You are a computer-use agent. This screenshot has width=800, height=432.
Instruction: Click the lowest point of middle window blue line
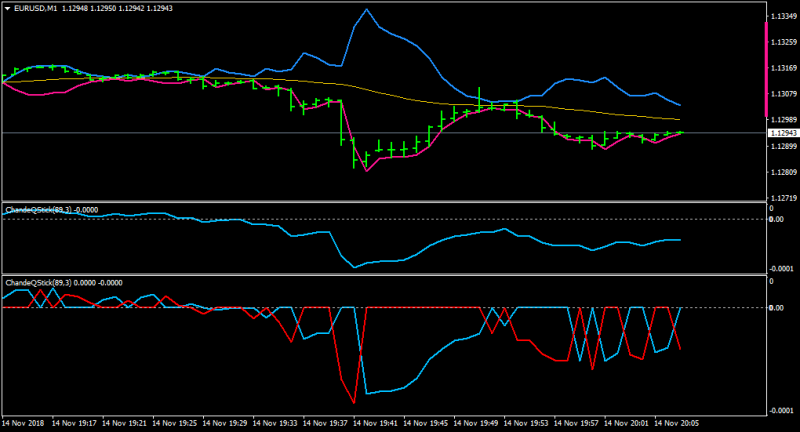[x=354, y=267]
